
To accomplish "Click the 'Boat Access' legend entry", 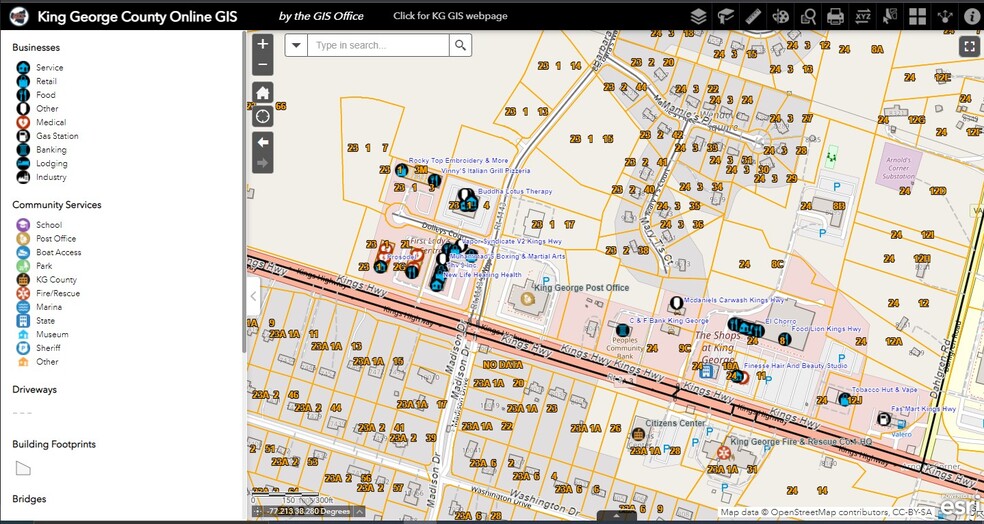I will 58,252.
